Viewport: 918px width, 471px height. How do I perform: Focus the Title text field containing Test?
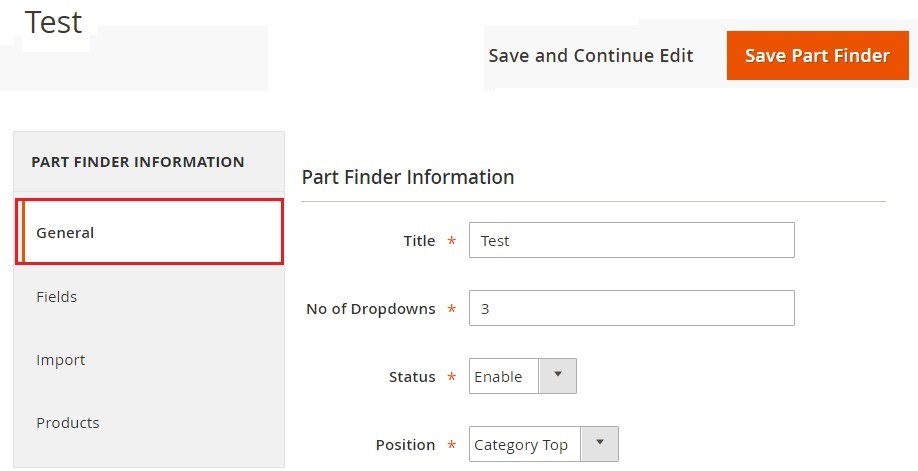(631, 240)
